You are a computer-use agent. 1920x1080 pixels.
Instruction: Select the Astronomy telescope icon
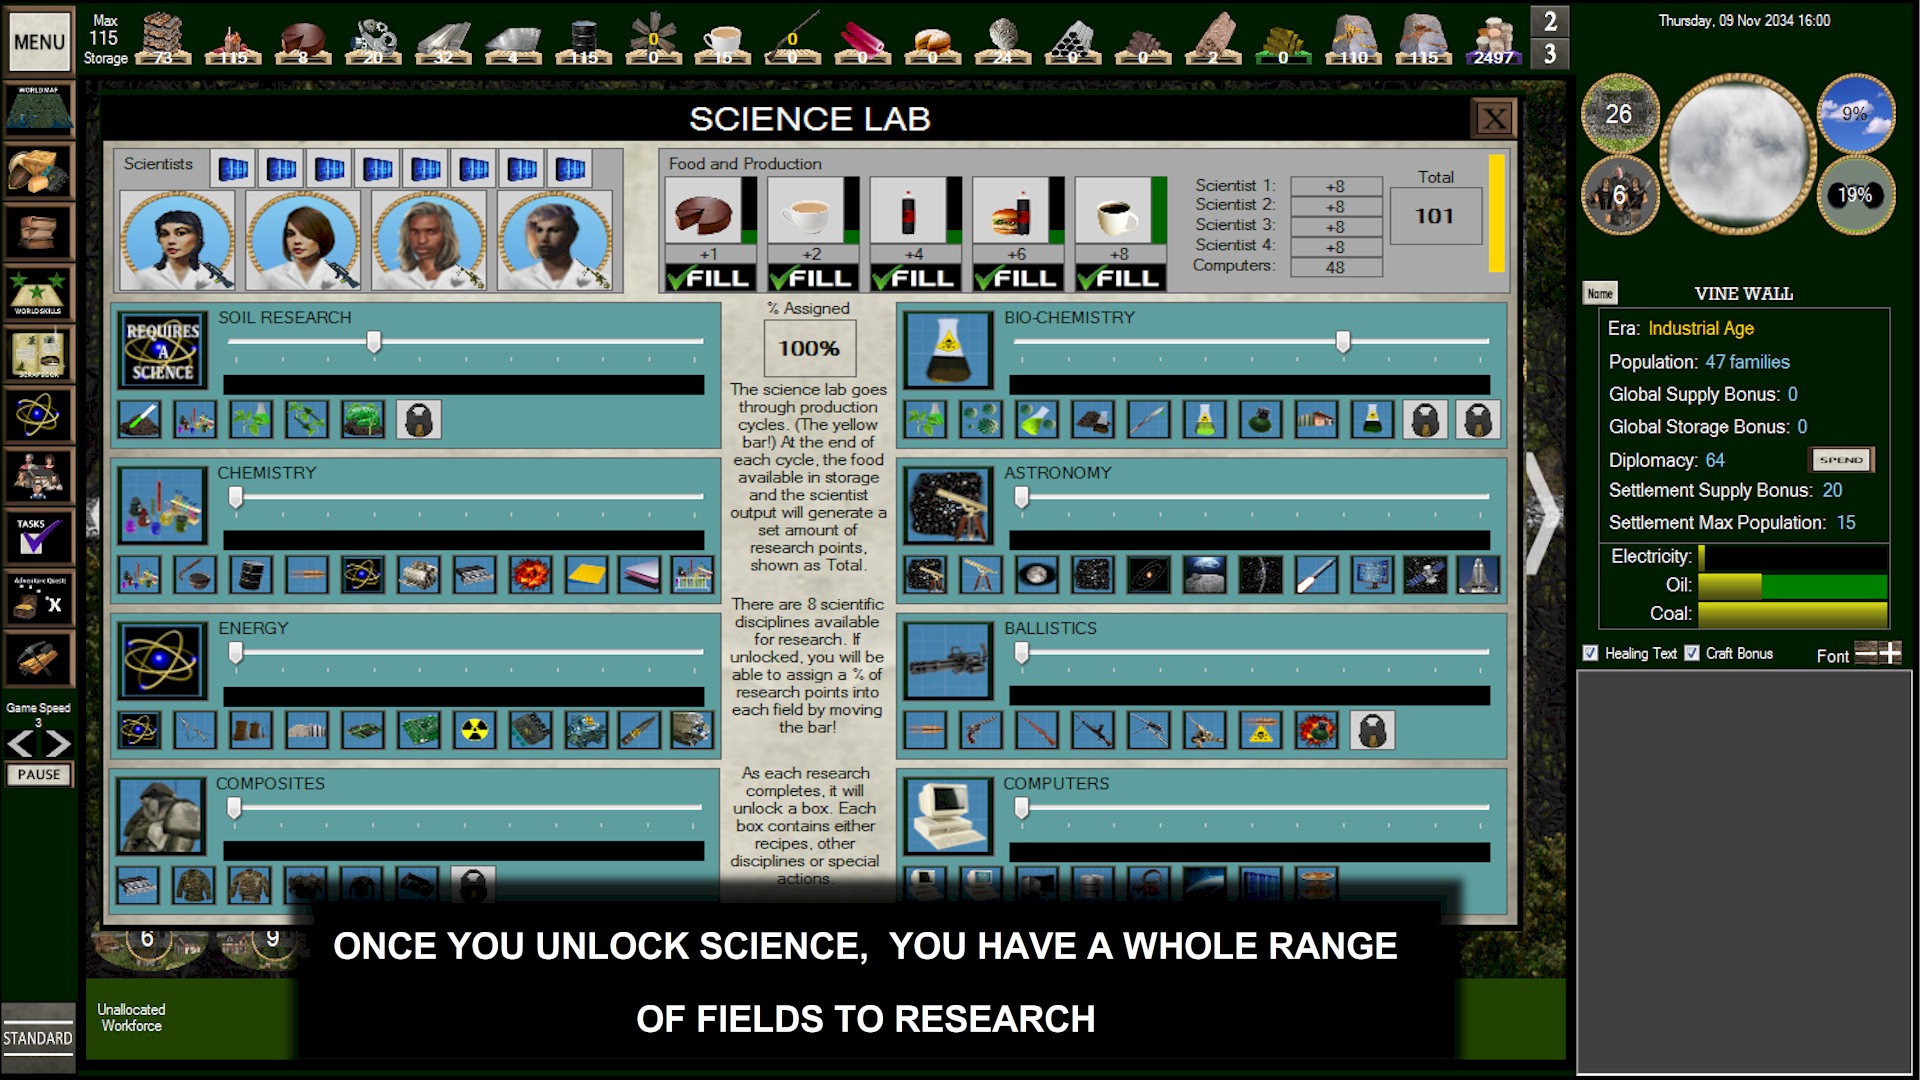click(947, 505)
